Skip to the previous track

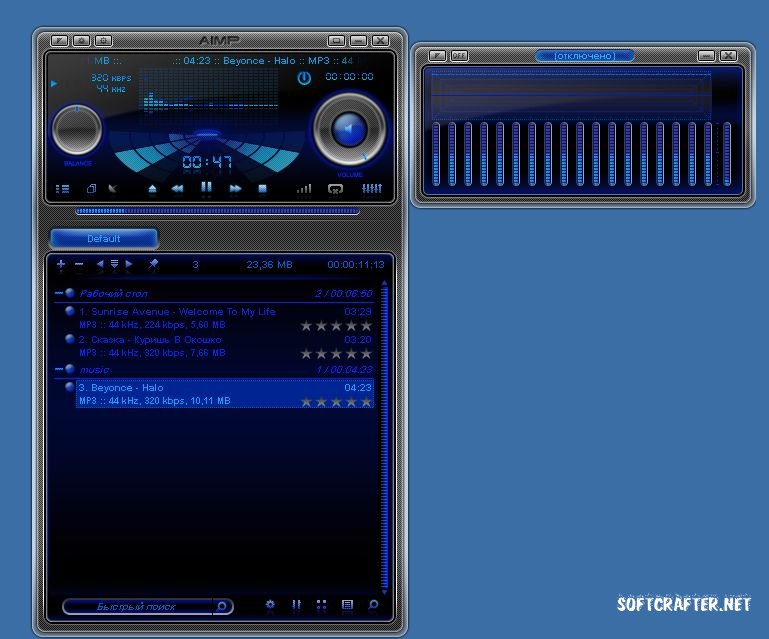(x=177, y=189)
